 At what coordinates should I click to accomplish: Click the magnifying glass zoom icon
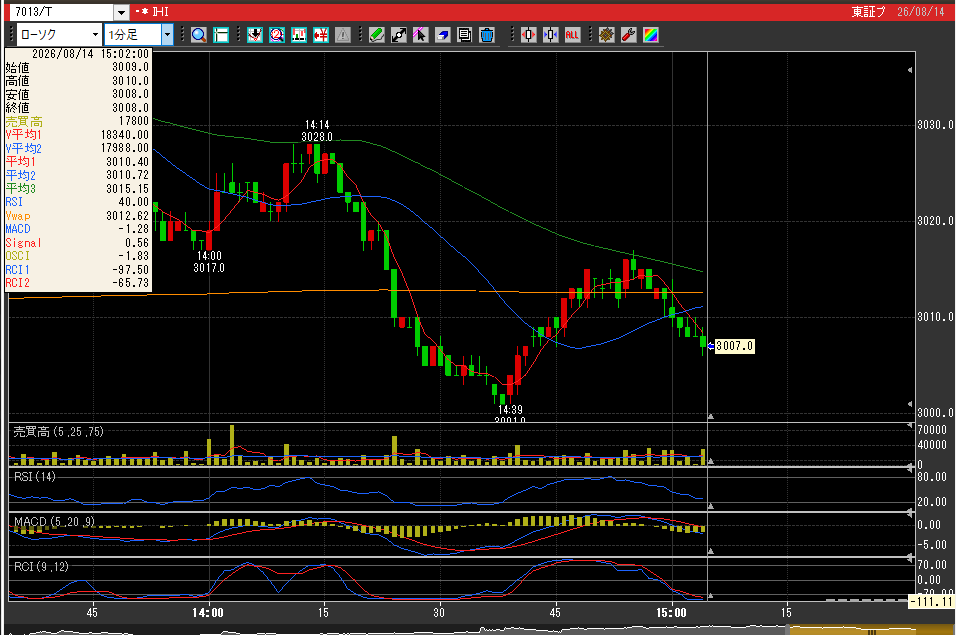[x=198, y=35]
